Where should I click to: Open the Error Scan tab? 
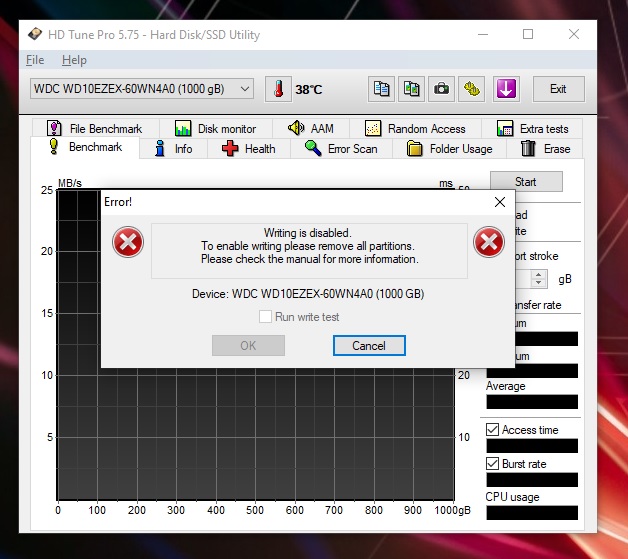tap(341, 149)
